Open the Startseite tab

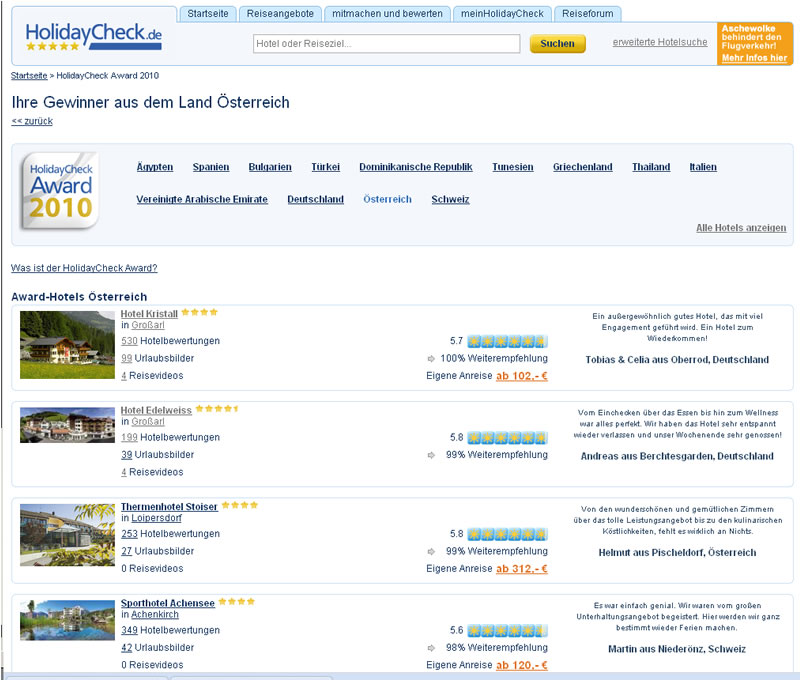[x=208, y=14]
